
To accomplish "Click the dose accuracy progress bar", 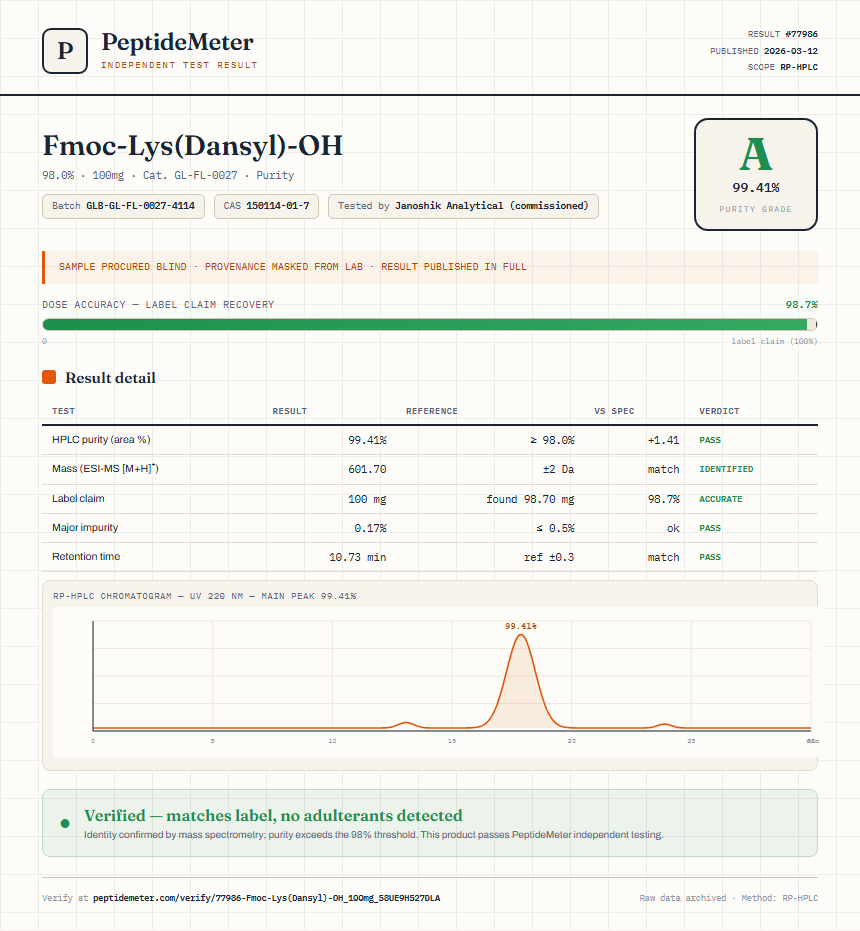I will click(x=430, y=324).
